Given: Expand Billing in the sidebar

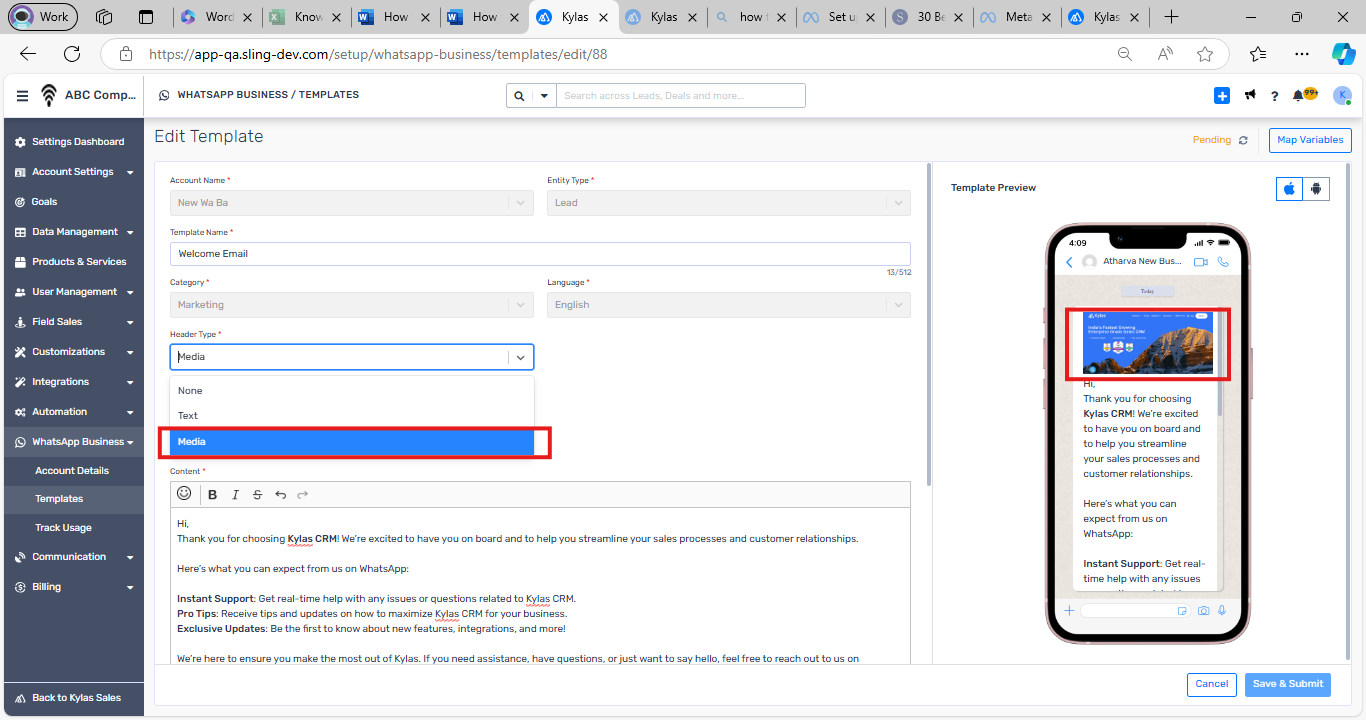Looking at the screenshot, I should (x=73, y=587).
